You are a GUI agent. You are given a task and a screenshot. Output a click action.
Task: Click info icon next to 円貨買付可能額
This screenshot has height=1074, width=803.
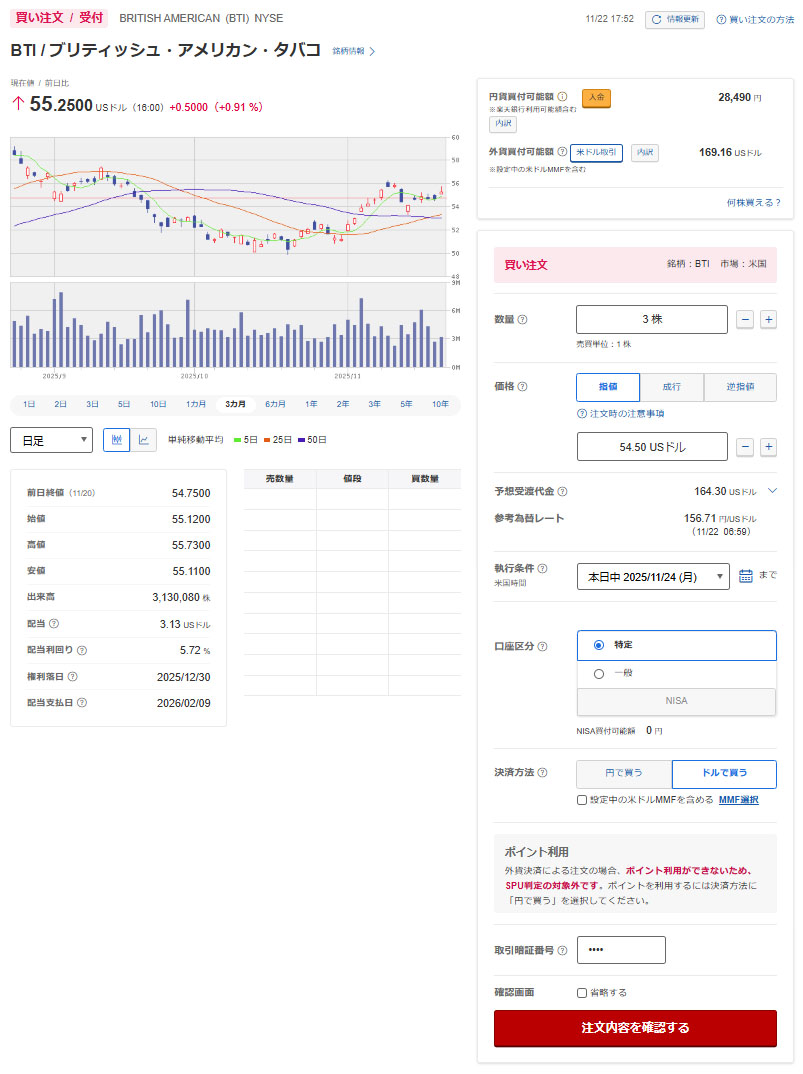click(562, 97)
